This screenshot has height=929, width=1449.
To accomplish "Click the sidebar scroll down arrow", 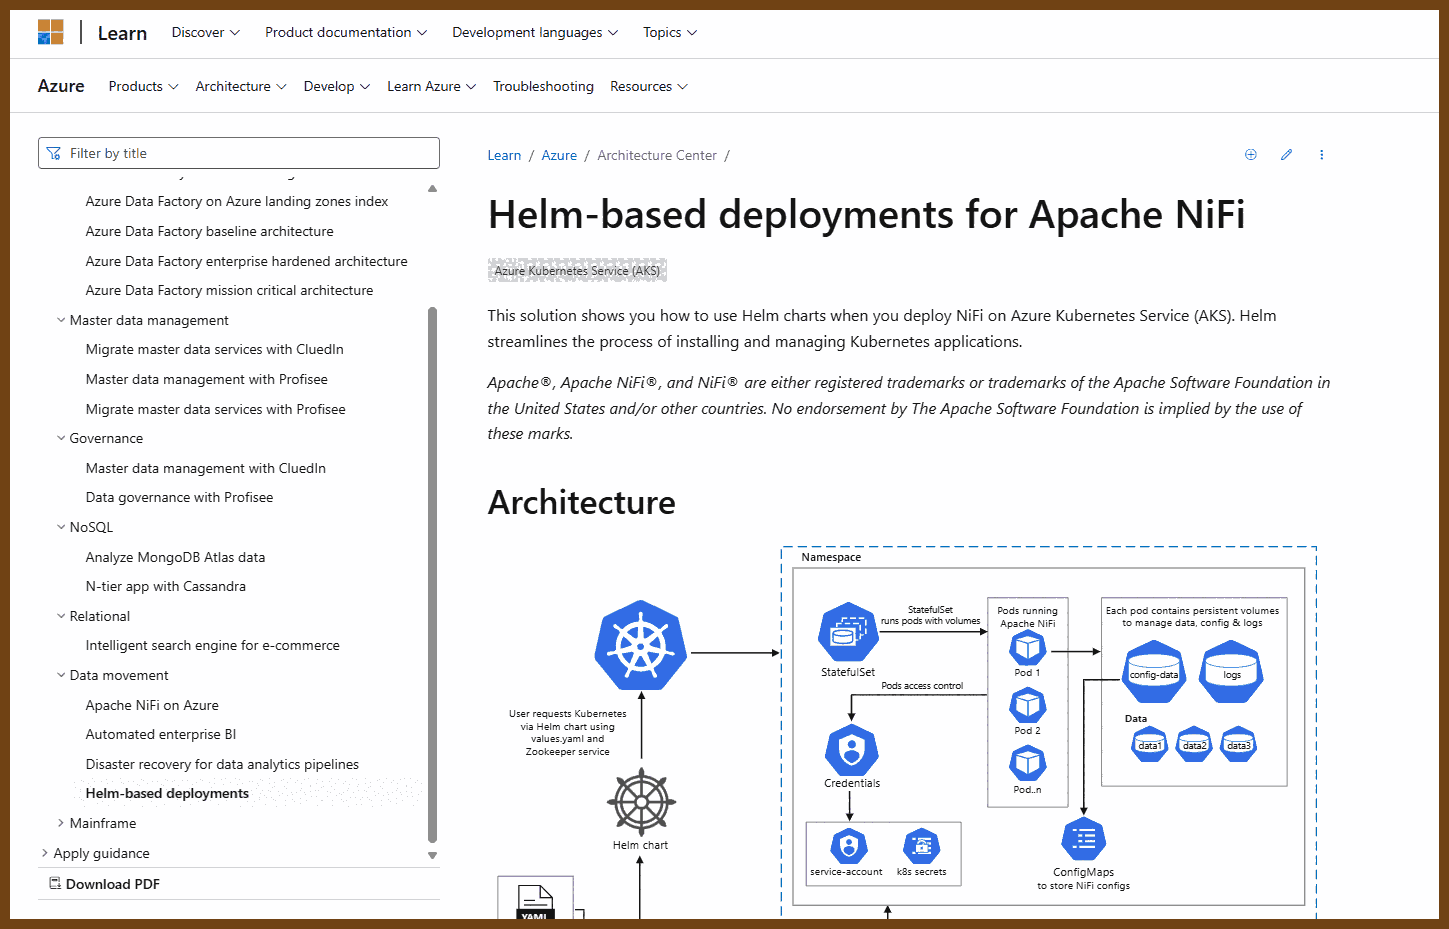I will (x=433, y=855).
